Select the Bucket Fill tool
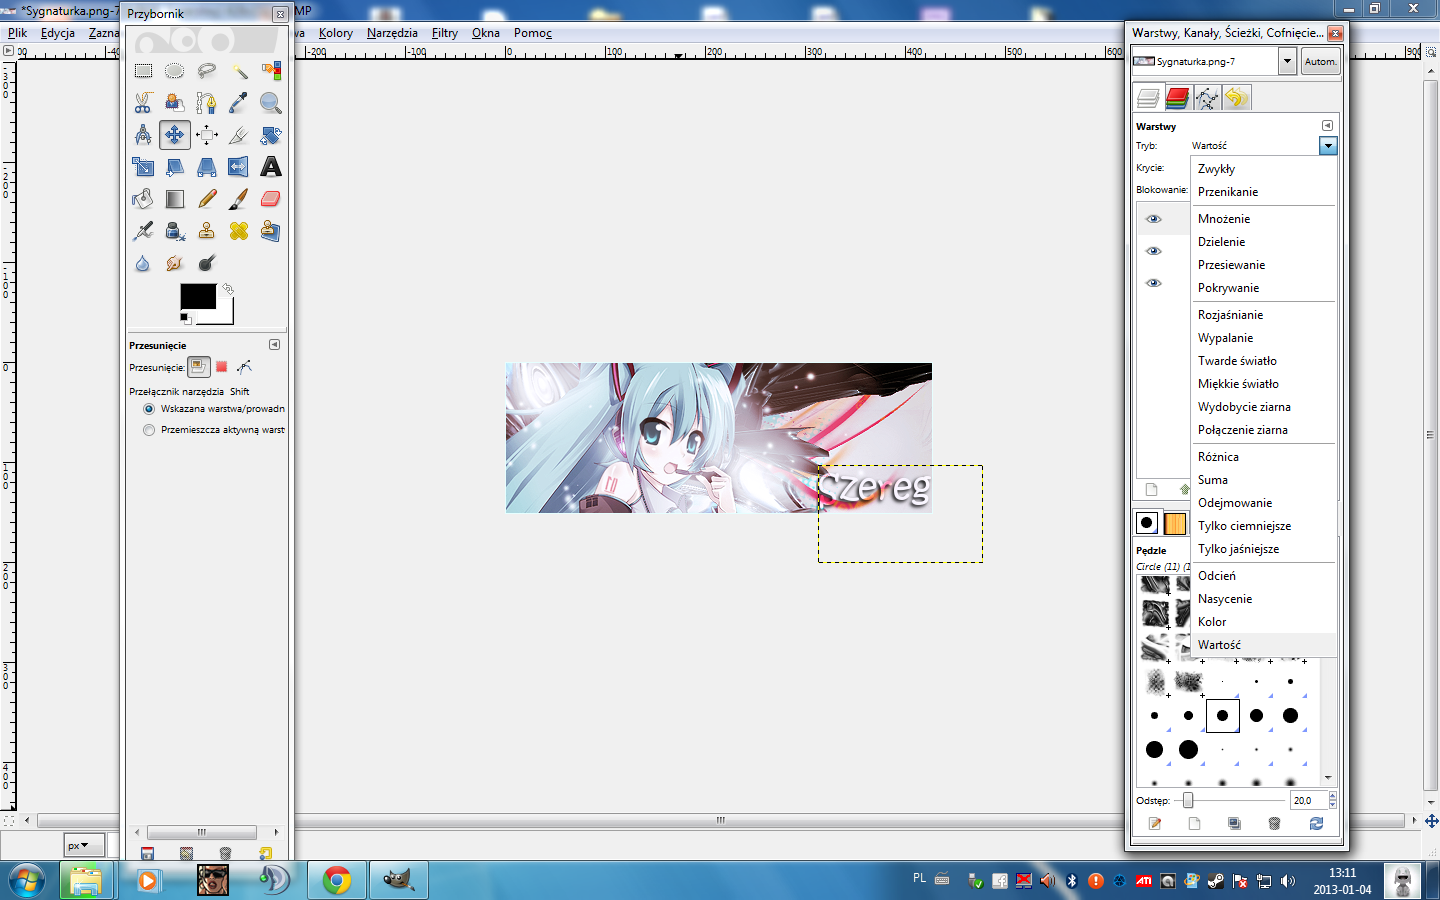The width and height of the screenshot is (1440, 900). [x=143, y=199]
